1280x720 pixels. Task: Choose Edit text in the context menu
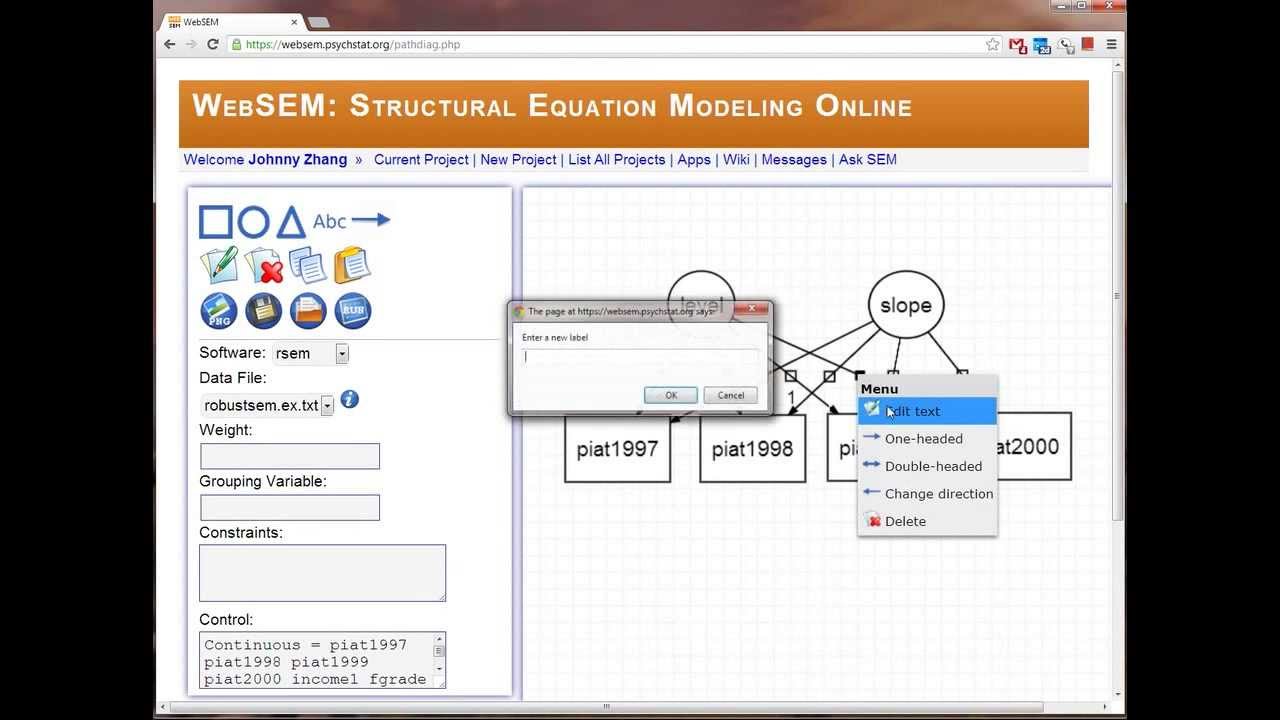click(927, 411)
